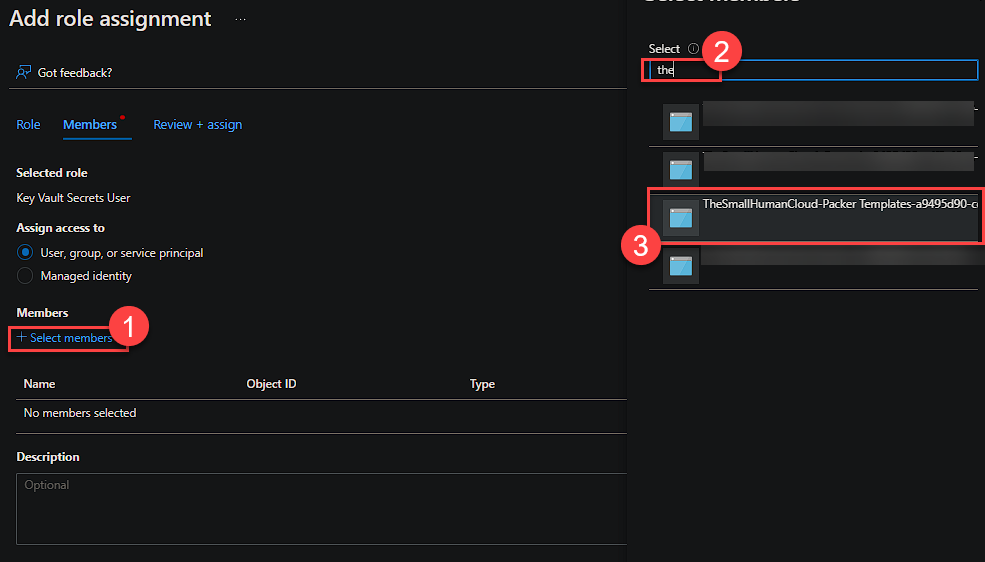Open the ellipsis more options menu
The width and height of the screenshot is (985, 562).
(x=240, y=19)
